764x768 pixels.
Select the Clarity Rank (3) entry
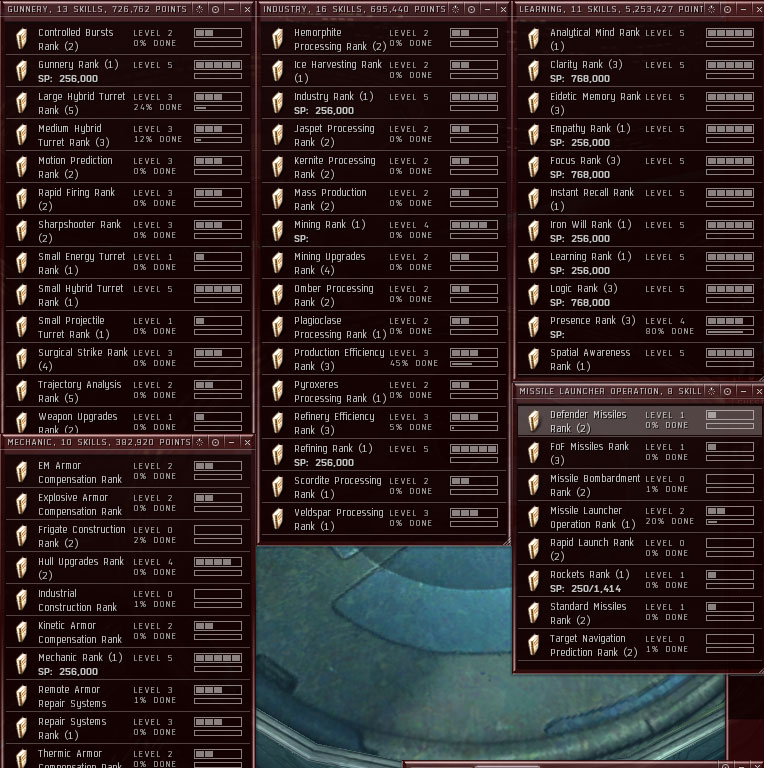pos(640,71)
